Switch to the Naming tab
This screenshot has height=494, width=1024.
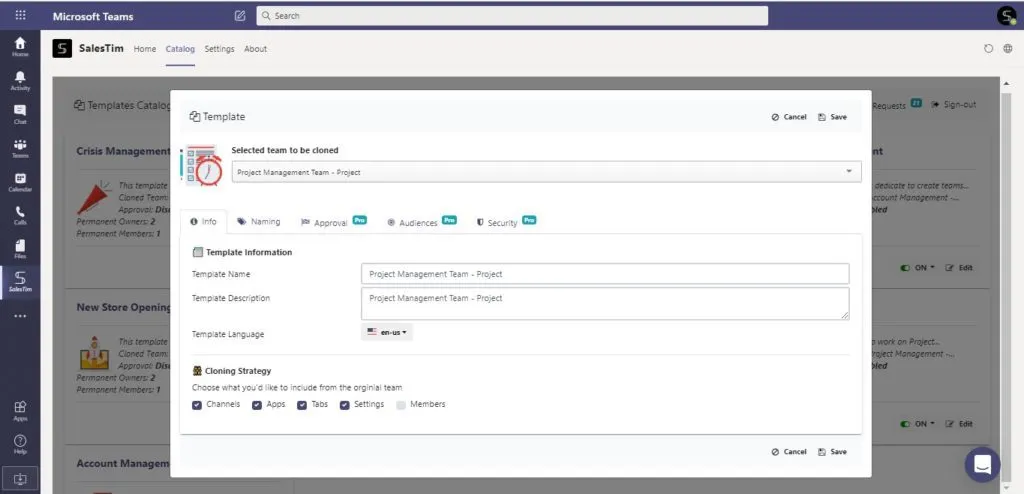[x=259, y=222]
